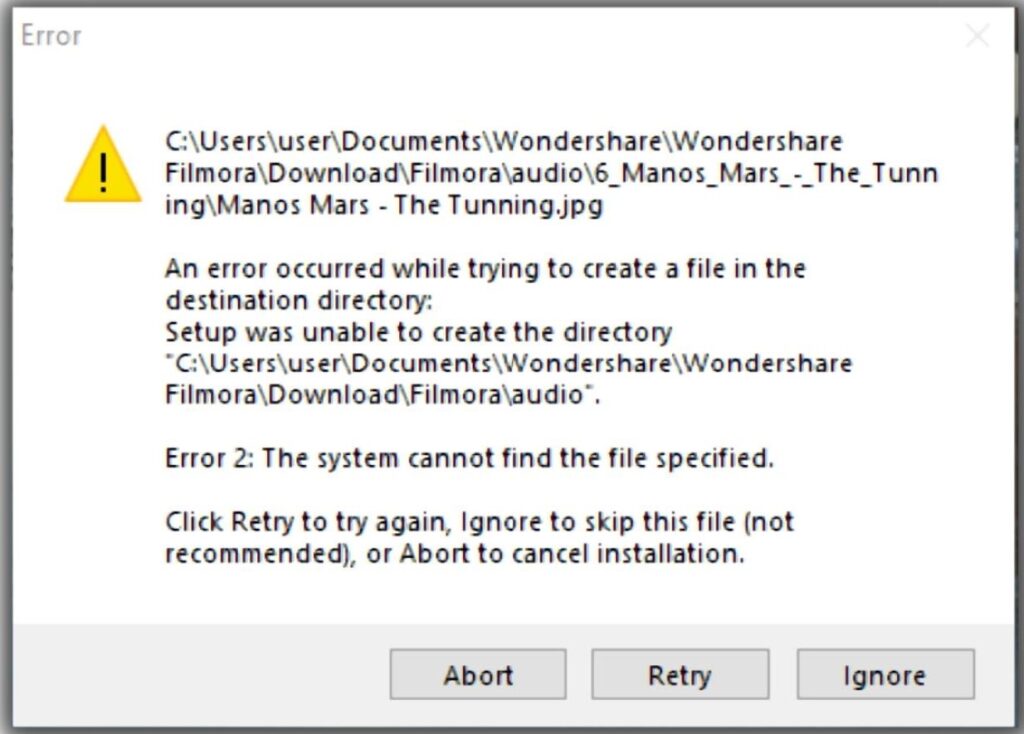Screen dimensions: 1024x734
Task: Click "recommended), or Abort to cancel installation." line
Action: pos(454,553)
